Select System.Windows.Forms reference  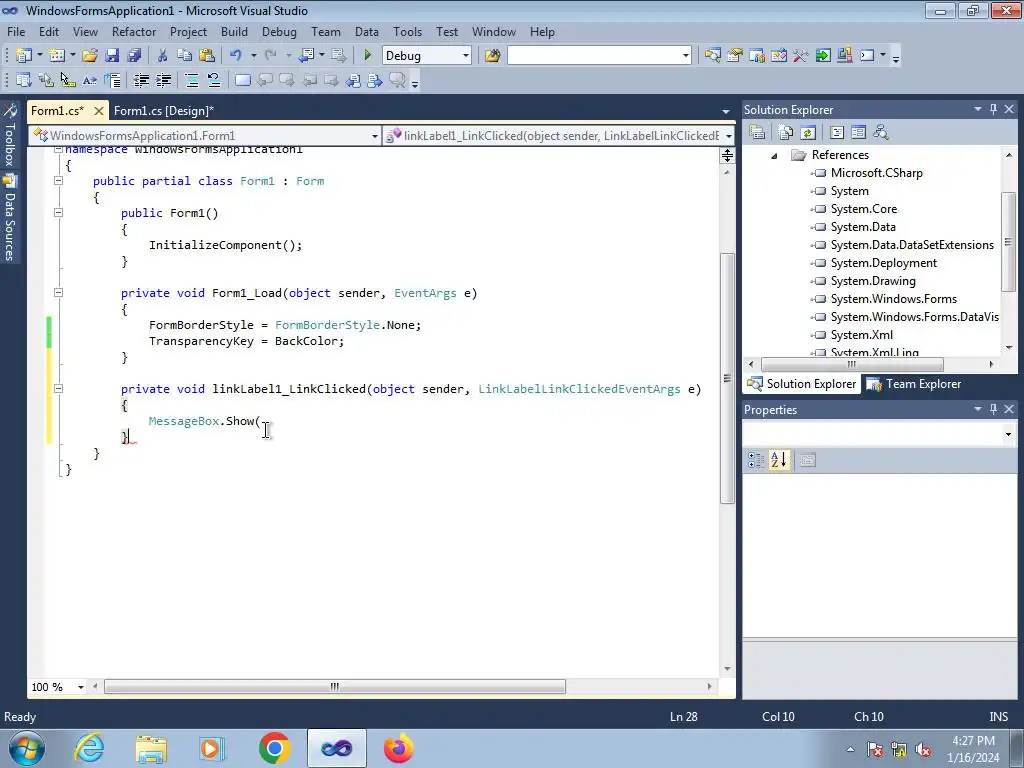point(893,299)
